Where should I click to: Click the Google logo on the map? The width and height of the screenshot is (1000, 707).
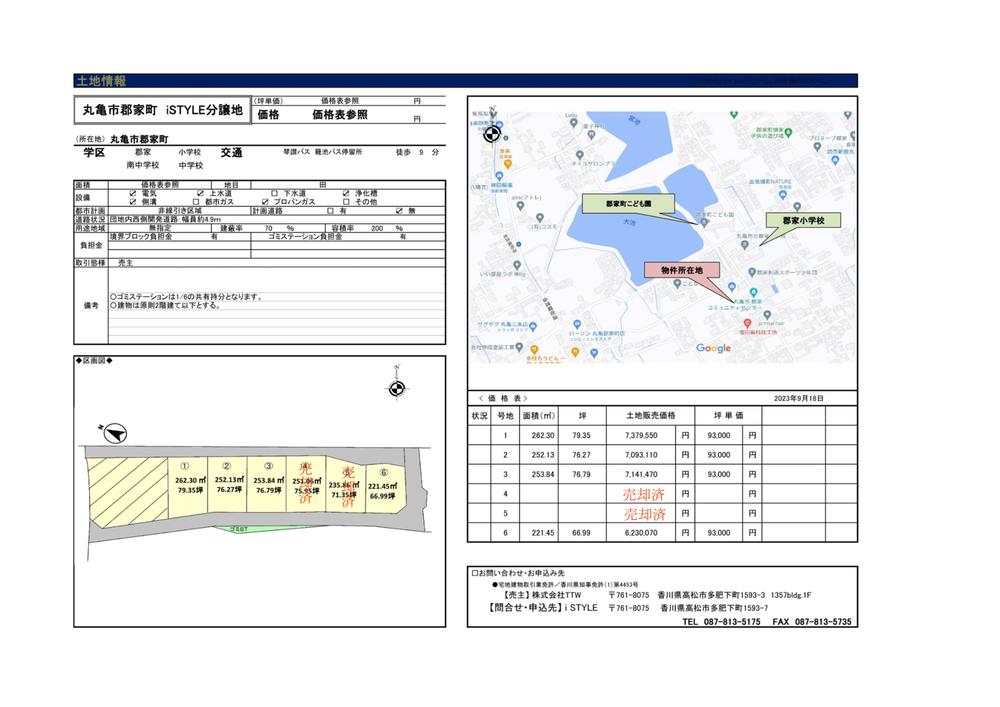(x=713, y=348)
